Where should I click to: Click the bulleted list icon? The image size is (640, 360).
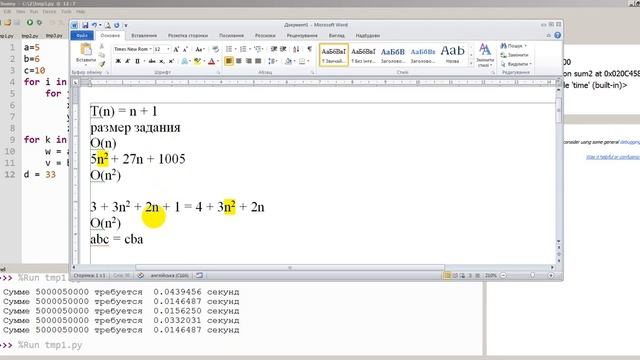pos(229,49)
